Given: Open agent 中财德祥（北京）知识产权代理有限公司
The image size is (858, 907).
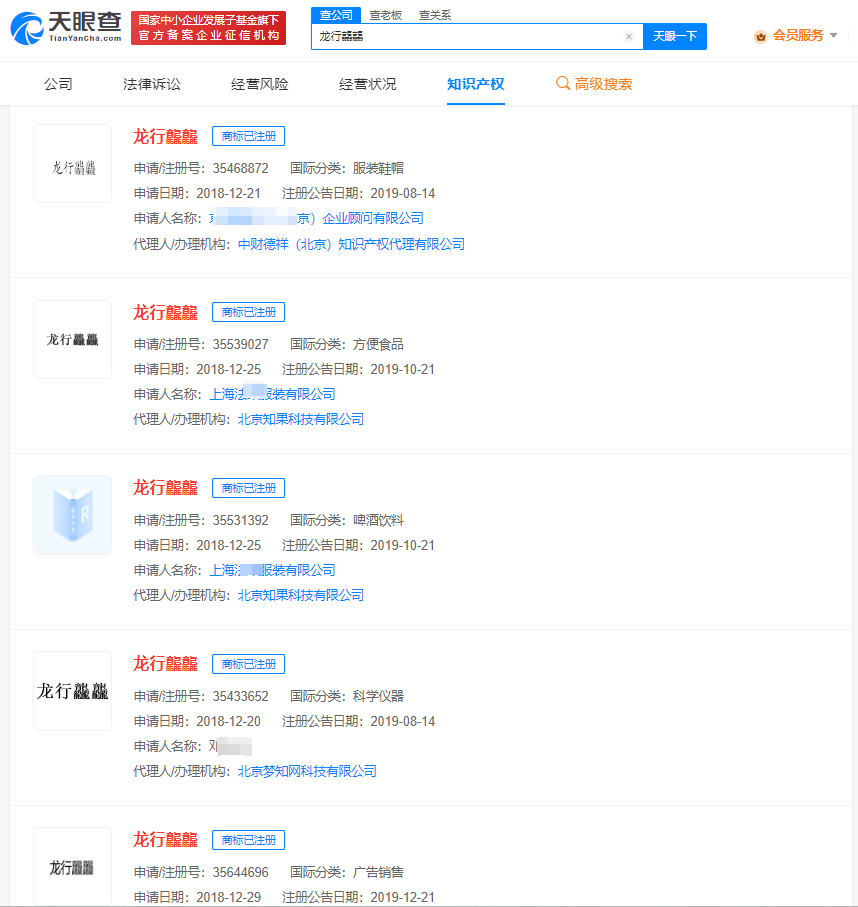Looking at the screenshot, I should (x=351, y=244).
